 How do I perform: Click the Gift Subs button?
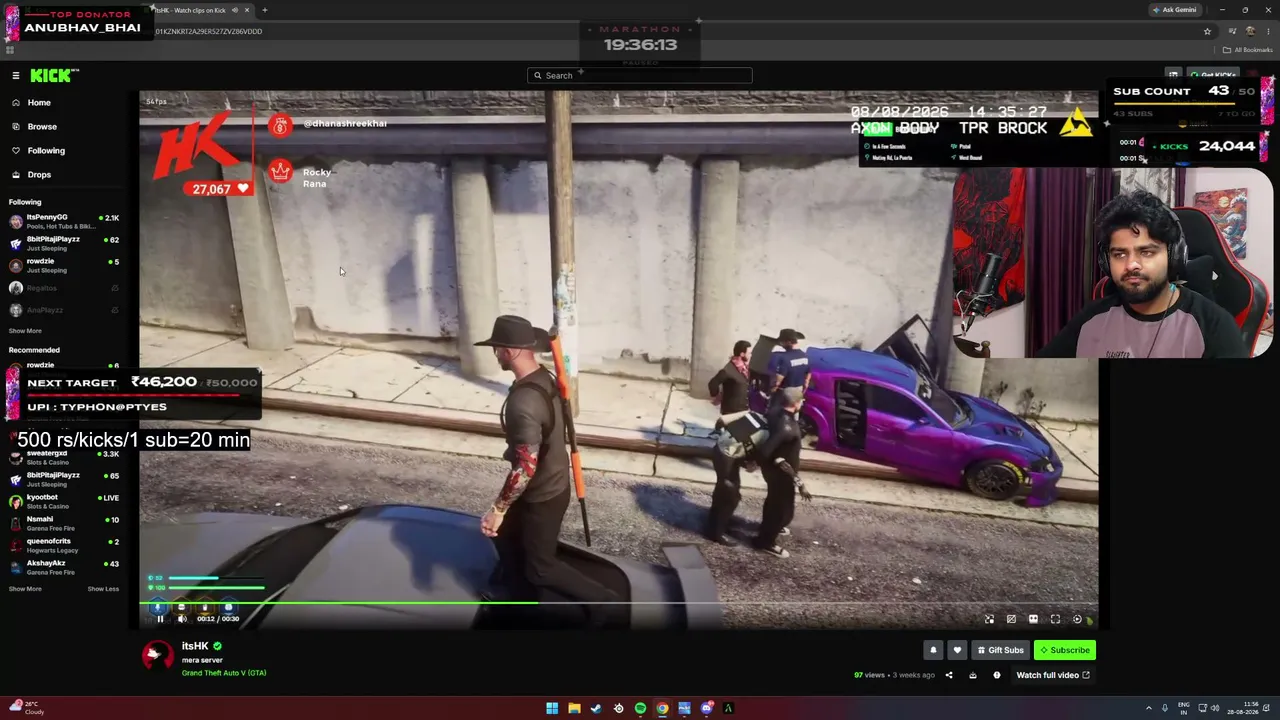[x=1000, y=650]
